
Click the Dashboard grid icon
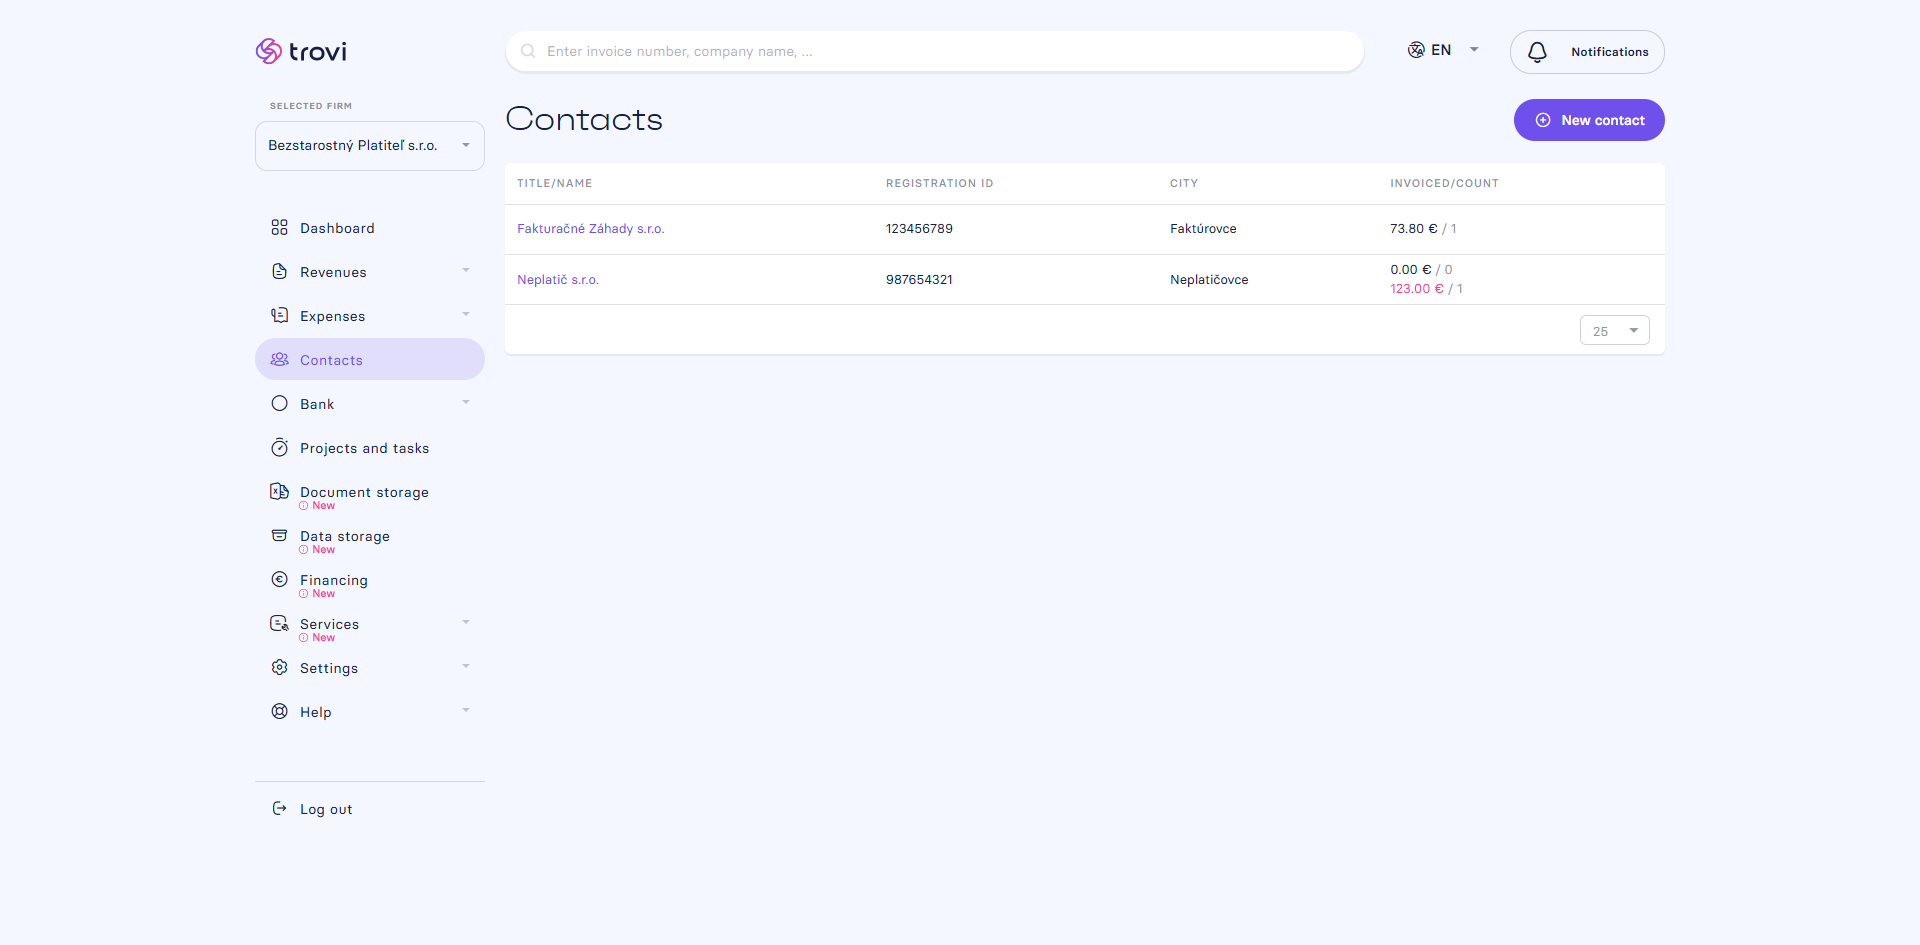click(x=279, y=227)
